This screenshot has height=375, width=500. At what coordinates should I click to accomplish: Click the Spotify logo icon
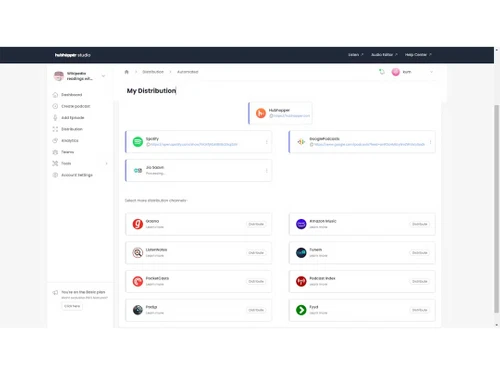138,142
